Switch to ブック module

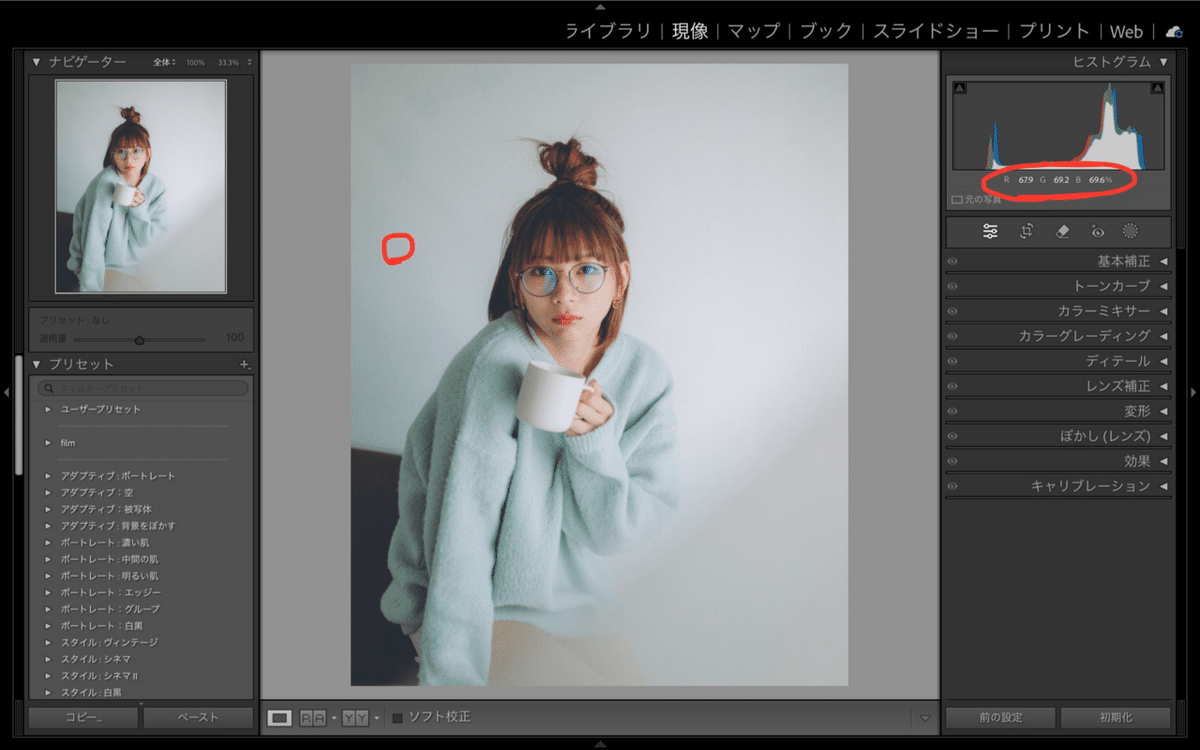click(826, 31)
